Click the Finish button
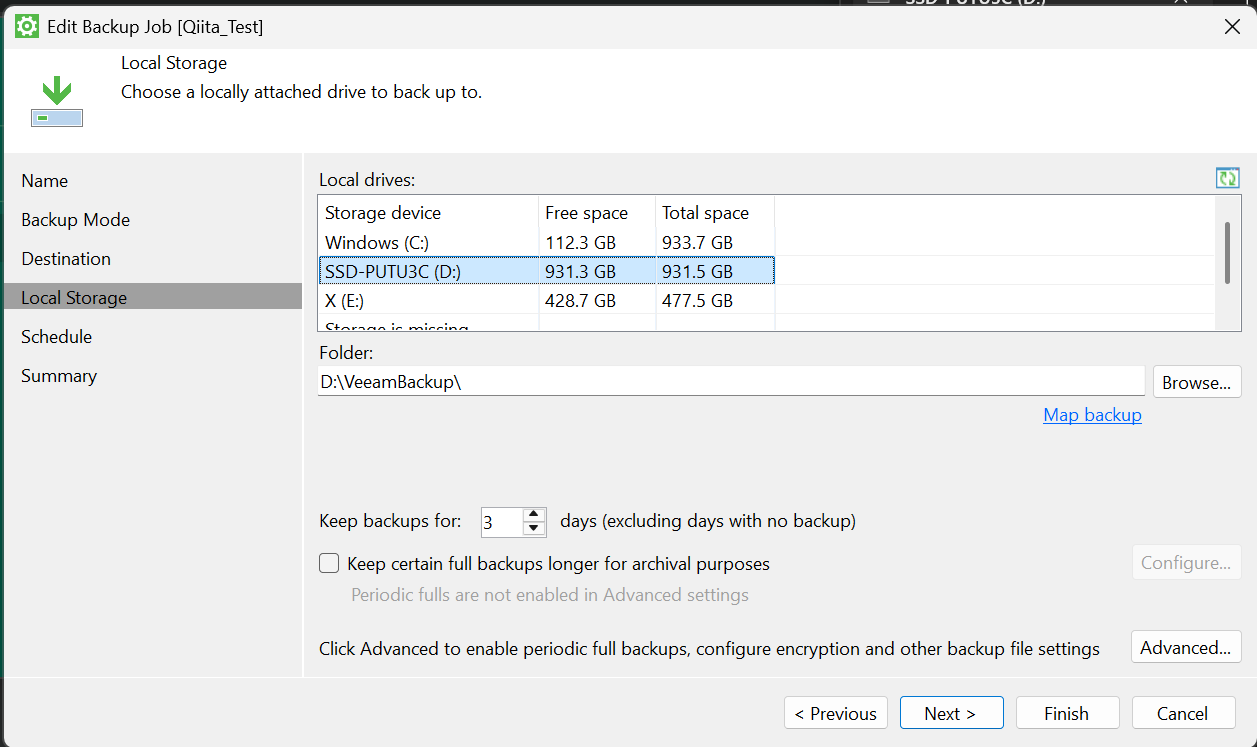 point(1067,713)
